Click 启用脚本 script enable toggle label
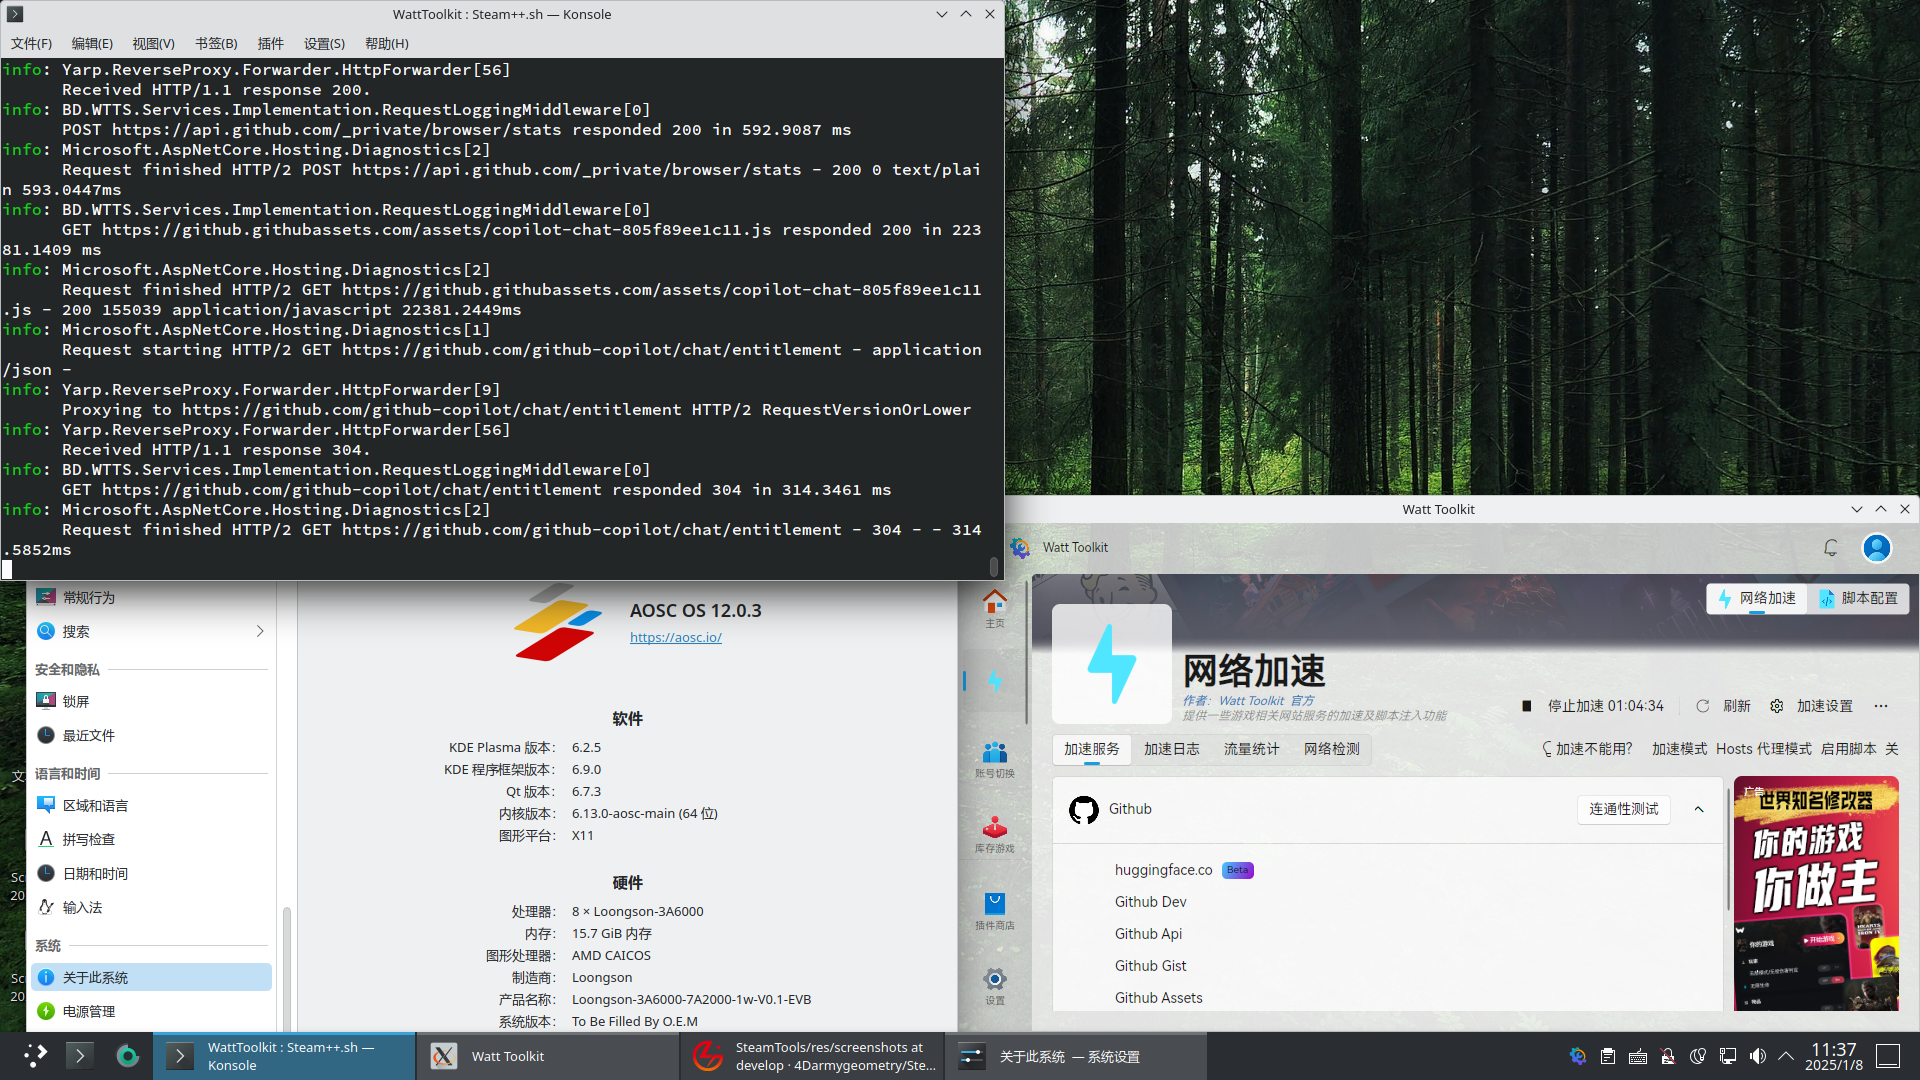Screen dimensions: 1920x1080 click(x=1848, y=749)
